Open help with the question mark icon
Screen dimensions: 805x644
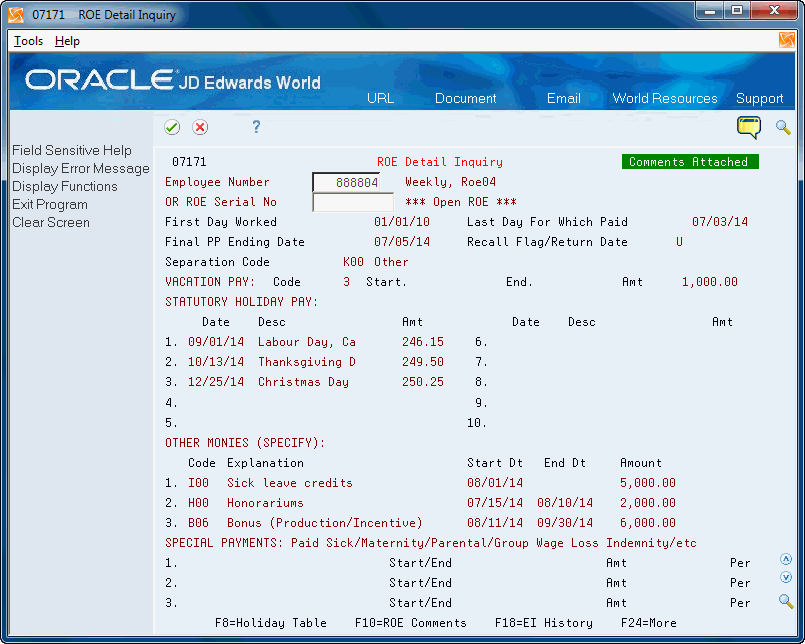pyautogui.click(x=256, y=126)
